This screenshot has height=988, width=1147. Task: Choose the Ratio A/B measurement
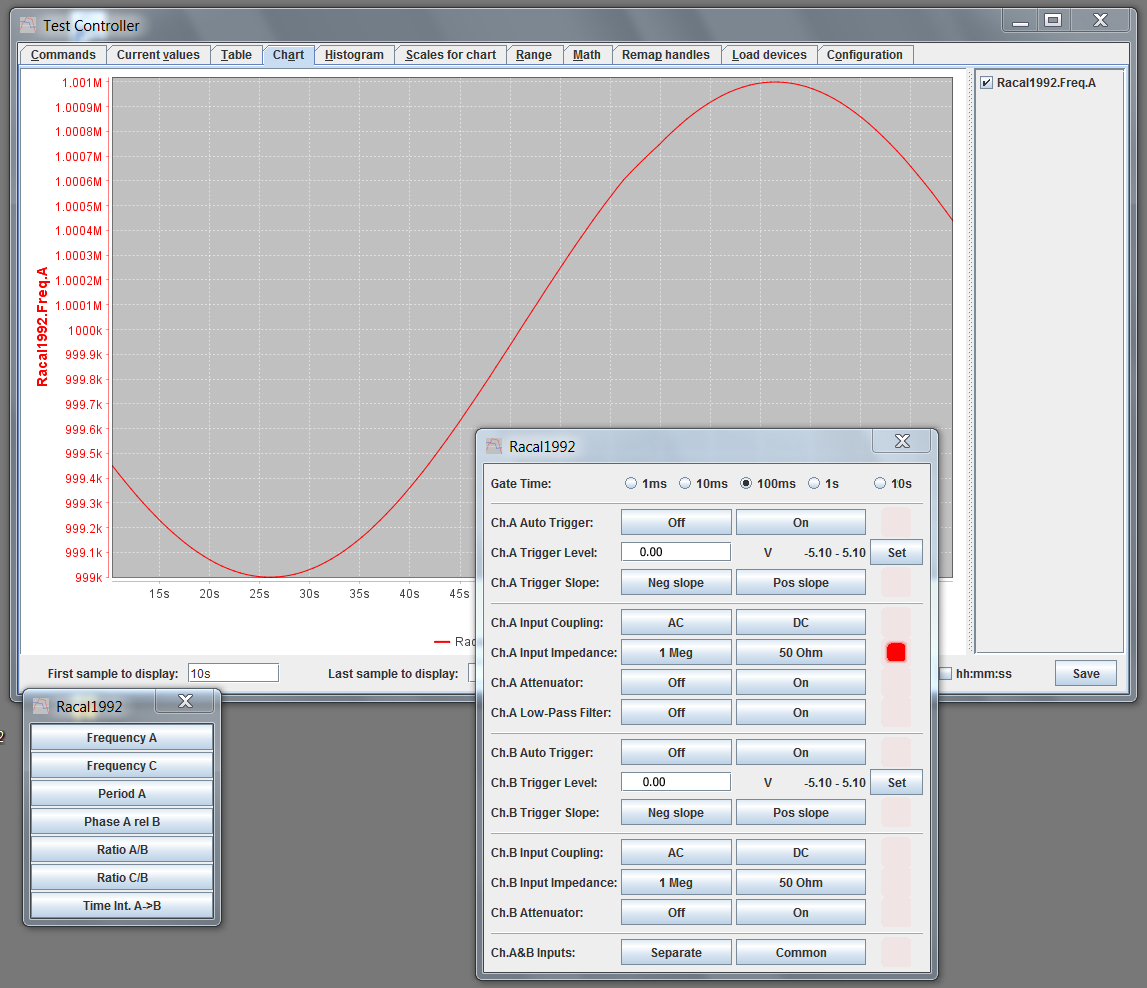pyautogui.click(x=121, y=849)
